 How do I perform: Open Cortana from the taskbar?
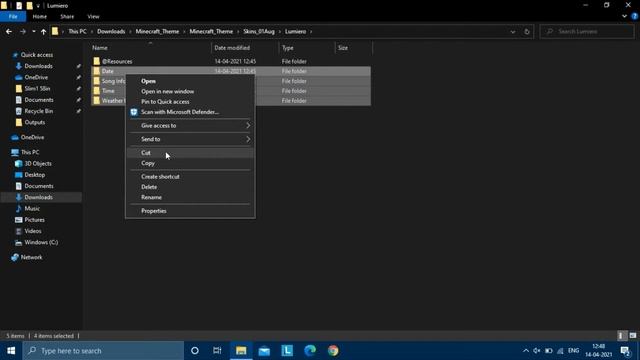tap(195, 351)
